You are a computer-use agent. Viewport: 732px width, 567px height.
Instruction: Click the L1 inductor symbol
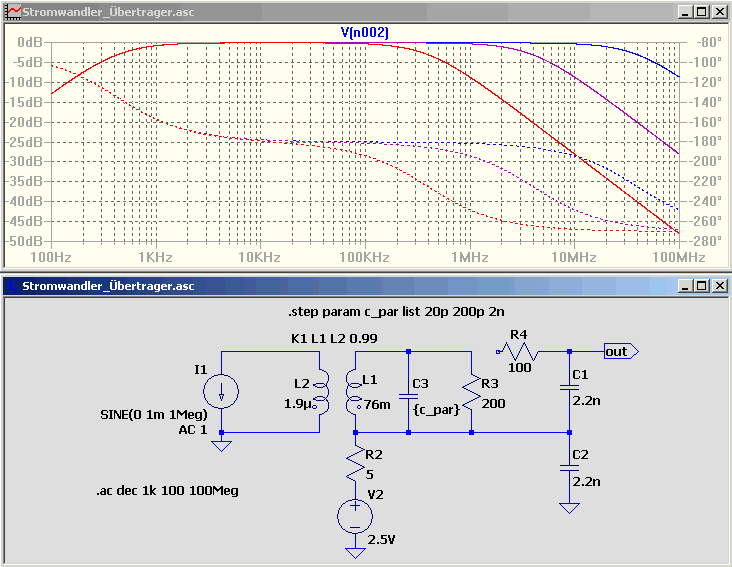click(x=354, y=392)
